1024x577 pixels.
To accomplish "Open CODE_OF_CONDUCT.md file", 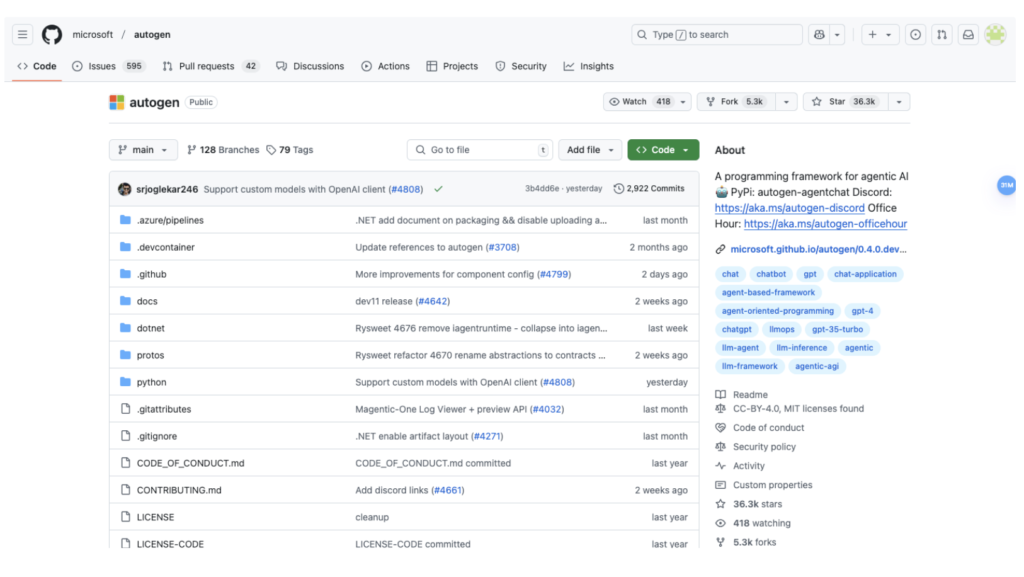I will [x=191, y=463].
